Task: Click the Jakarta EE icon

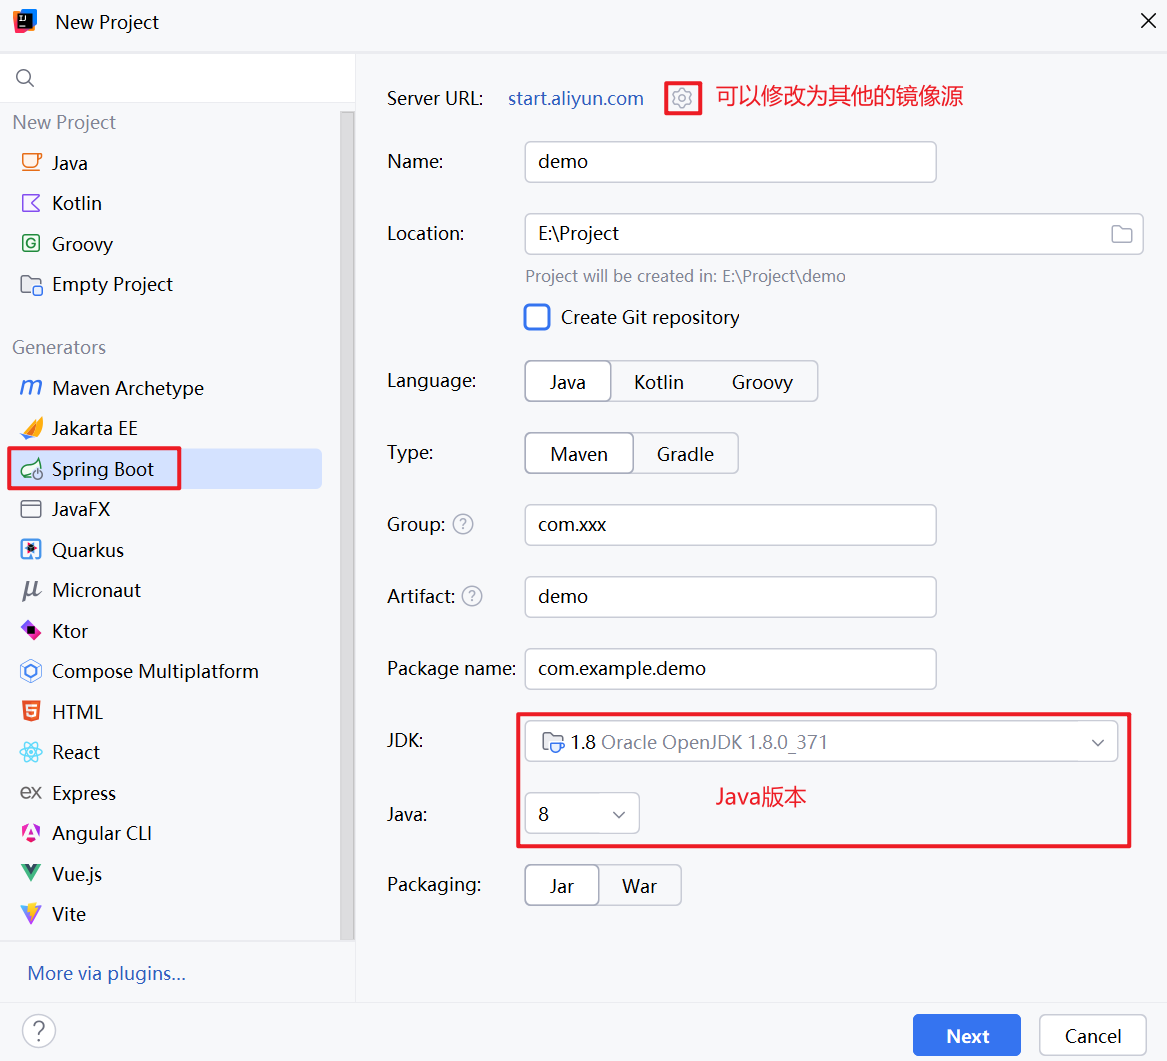Action: click(x=31, y=428)
